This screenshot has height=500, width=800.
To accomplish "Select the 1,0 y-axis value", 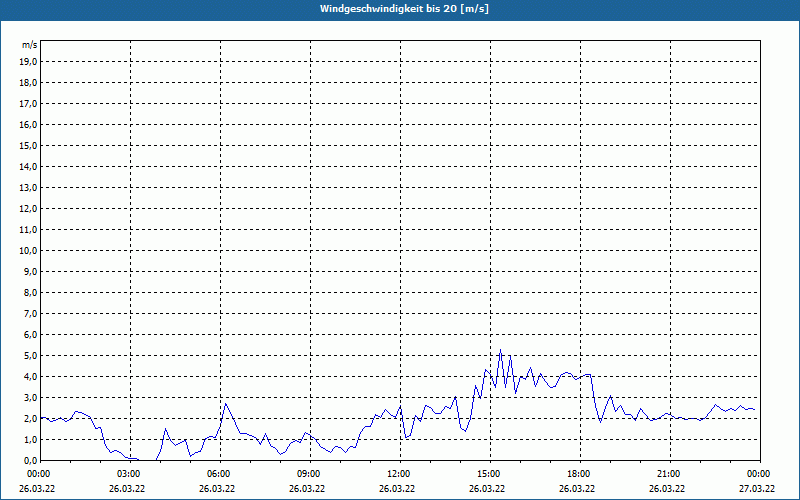I will 30,439.
